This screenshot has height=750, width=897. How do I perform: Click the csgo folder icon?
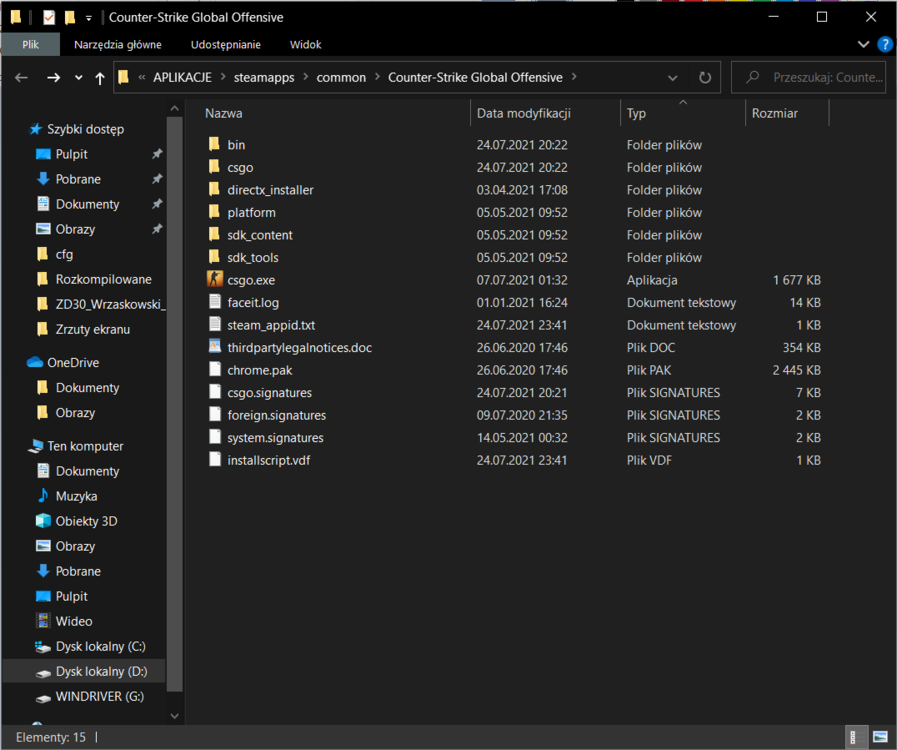[x=215, y=167]
